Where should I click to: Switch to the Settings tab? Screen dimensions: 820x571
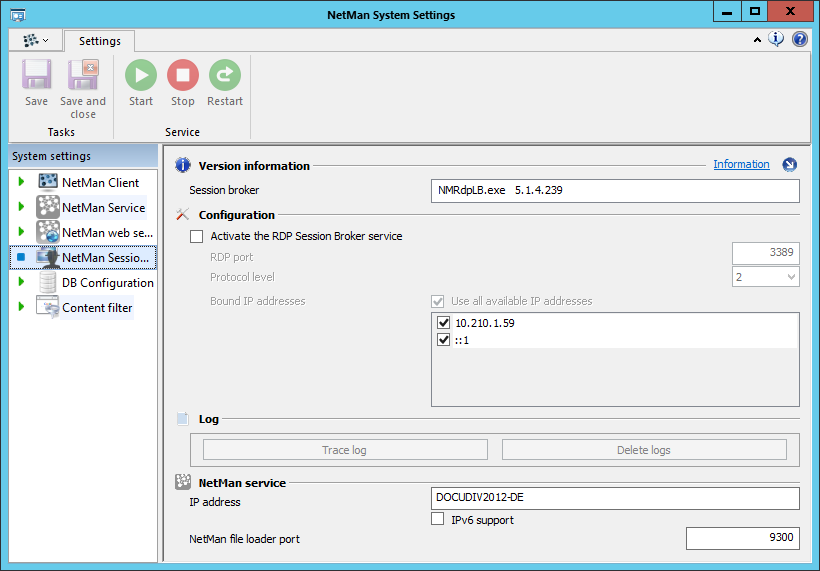click(99, 41)
